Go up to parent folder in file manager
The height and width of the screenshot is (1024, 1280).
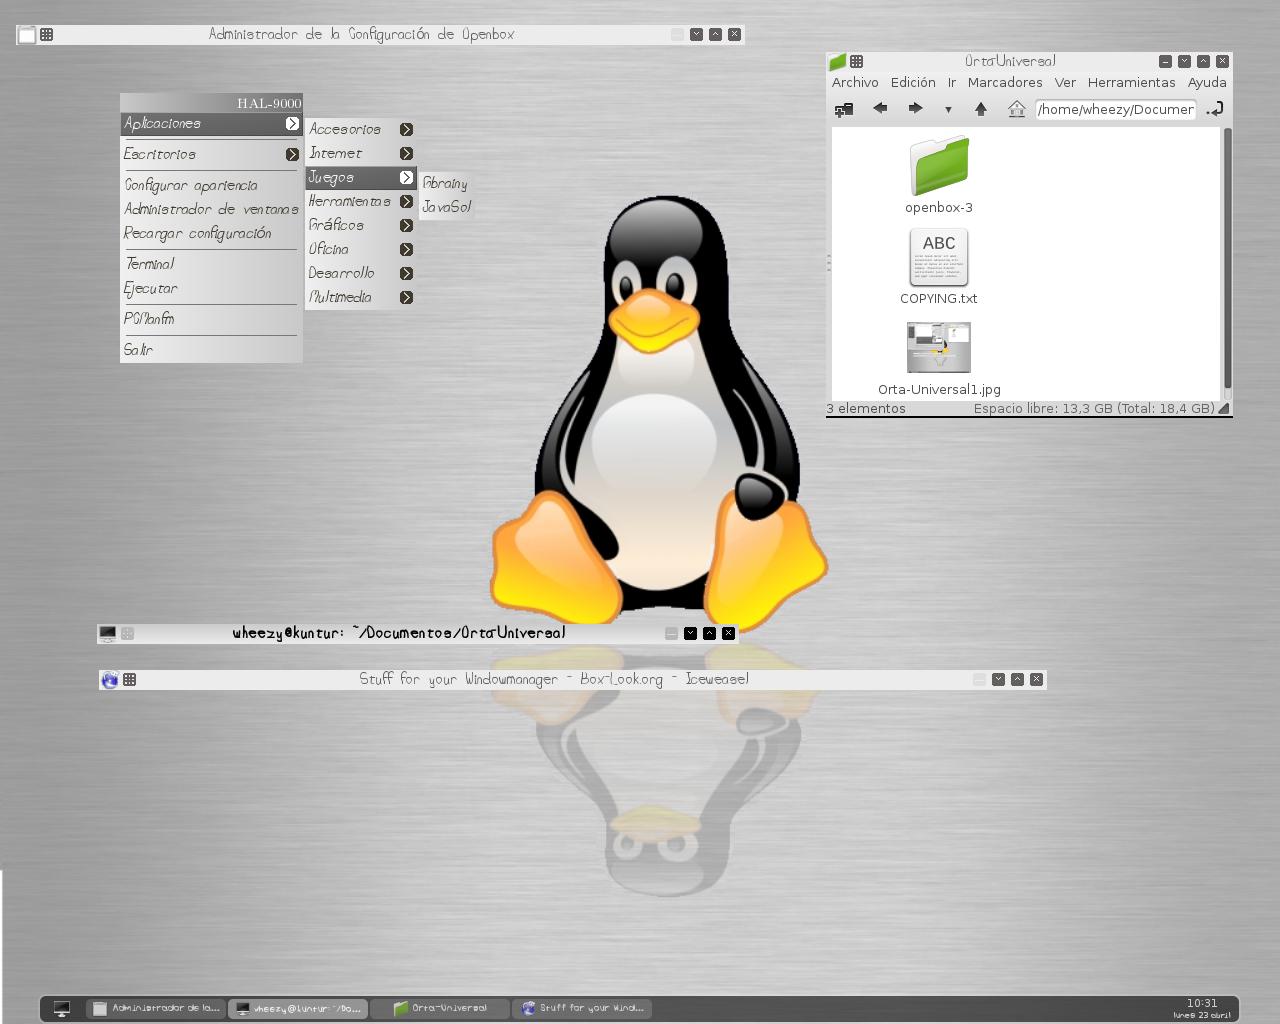click(981, 109)
